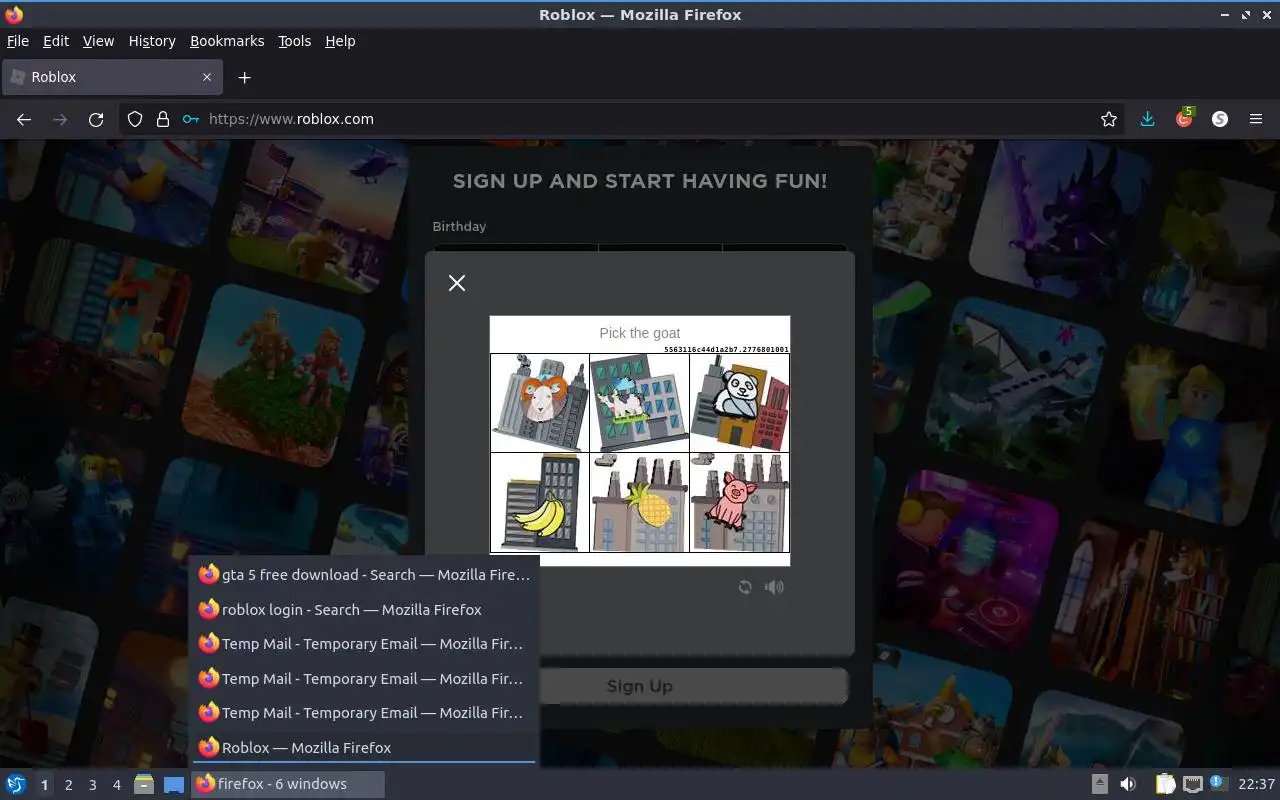Click the 22:37 clock
This screenshot has height=800, width=1280.
point(1257,784)
